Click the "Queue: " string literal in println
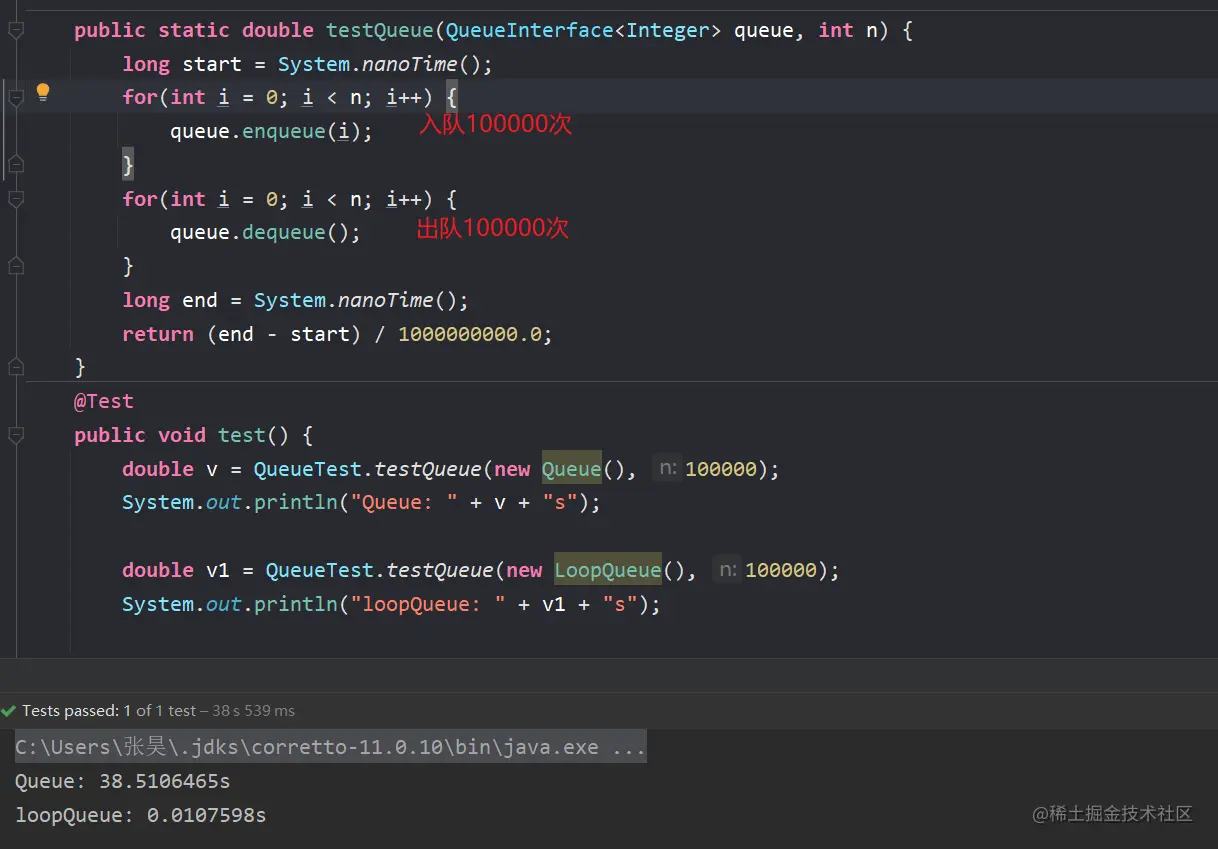 (404, 502)
